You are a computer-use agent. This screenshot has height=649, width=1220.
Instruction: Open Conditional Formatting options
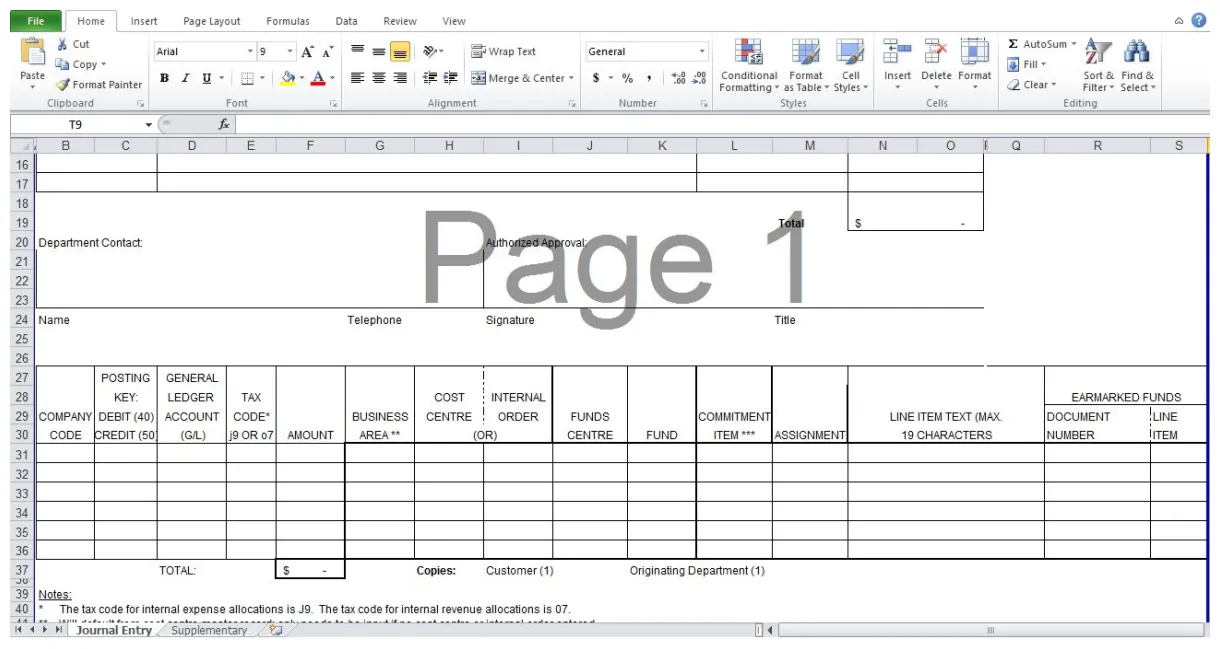pos(748,65)
